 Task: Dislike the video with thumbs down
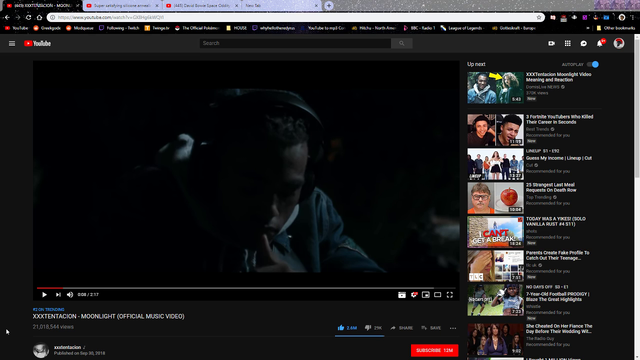(373, 328)
